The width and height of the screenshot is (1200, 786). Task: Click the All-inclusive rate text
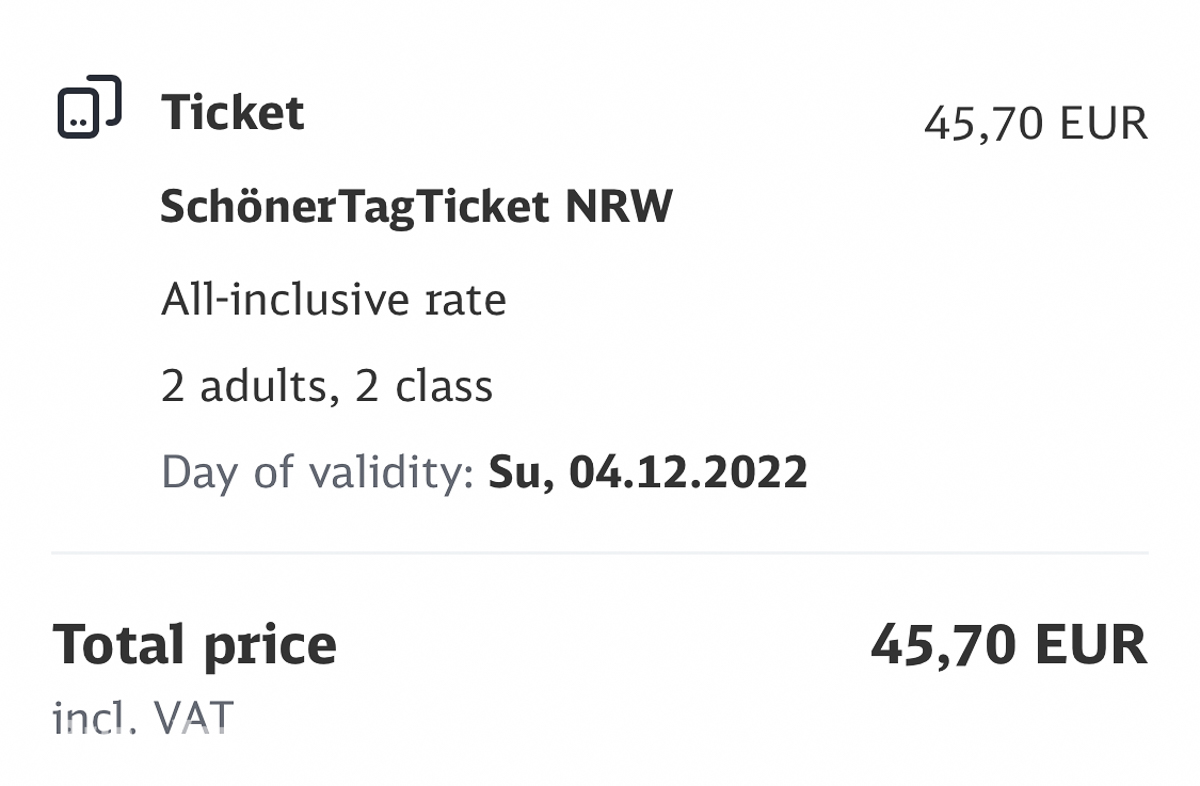tap(334, 299)
